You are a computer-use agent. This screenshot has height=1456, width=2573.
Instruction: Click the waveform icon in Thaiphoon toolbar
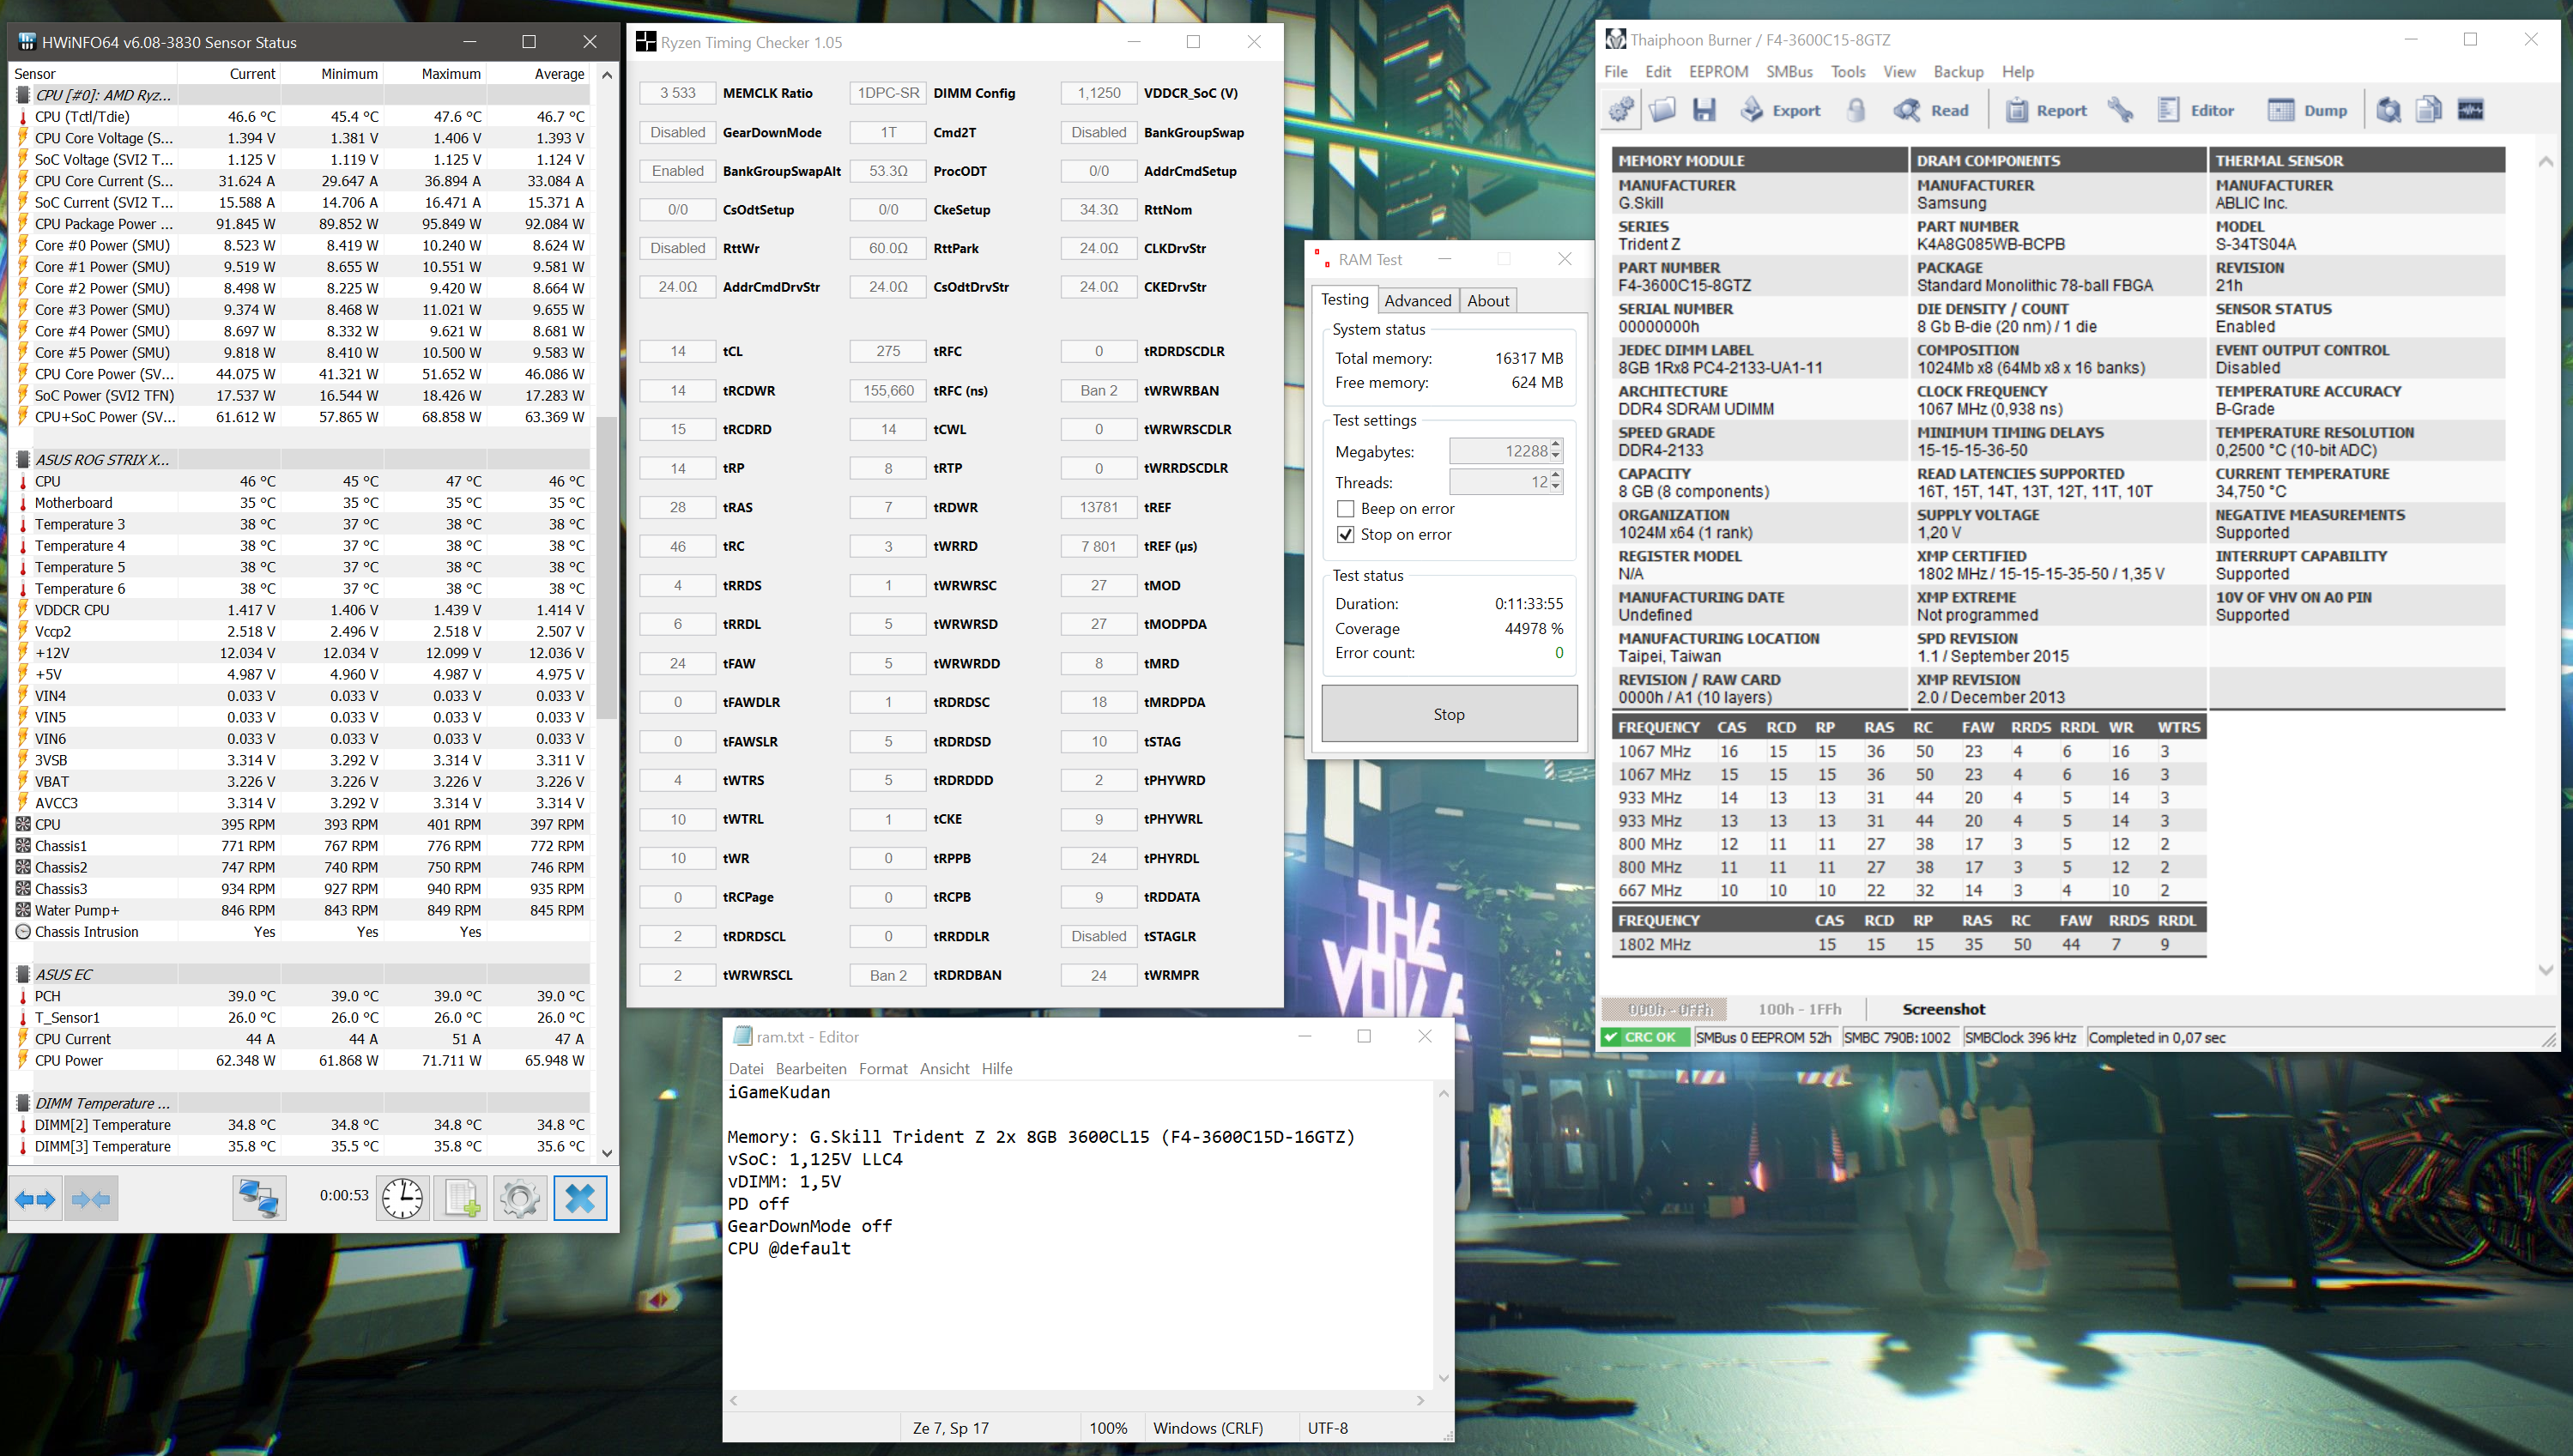(2470, 110)
